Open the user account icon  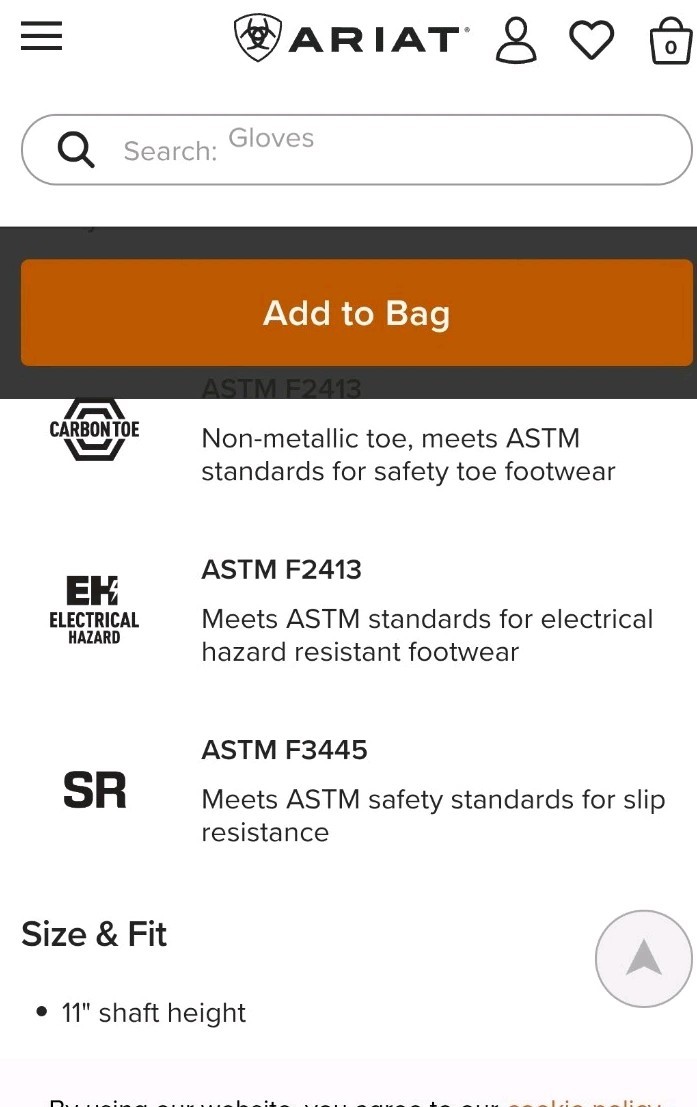click(x=516, y=39)
